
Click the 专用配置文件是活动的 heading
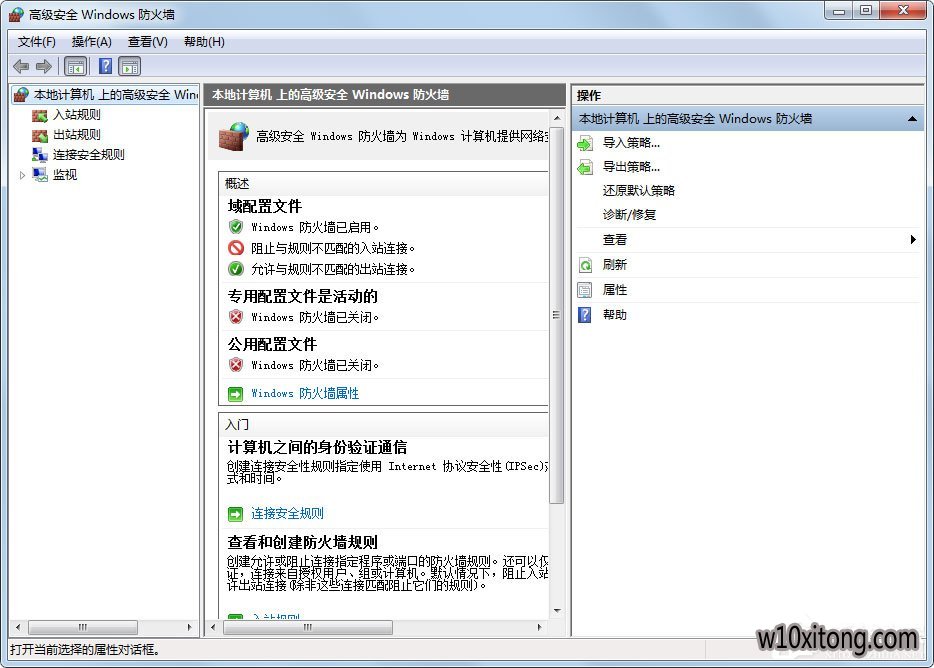[x=303, y=296]
